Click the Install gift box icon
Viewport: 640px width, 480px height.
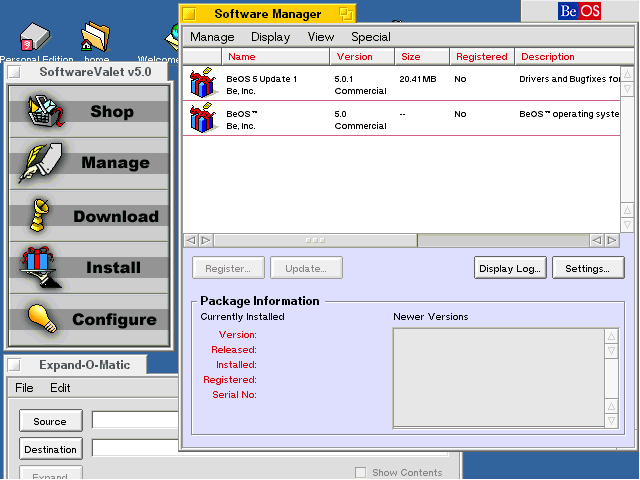[40, 267]
